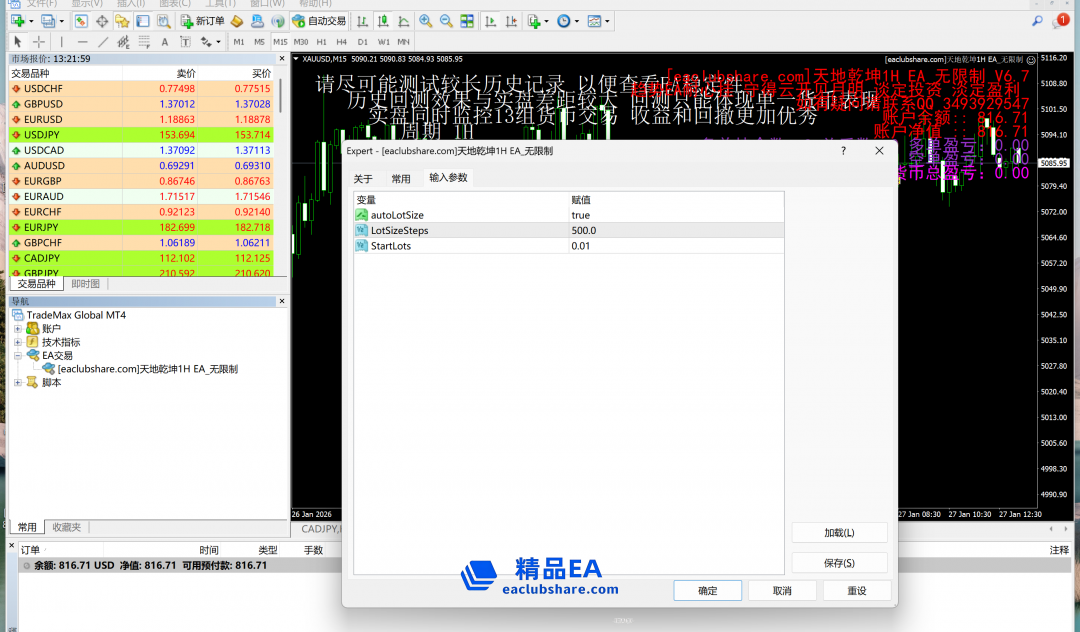Open 新订单 new order window

[x=203, y=21]
